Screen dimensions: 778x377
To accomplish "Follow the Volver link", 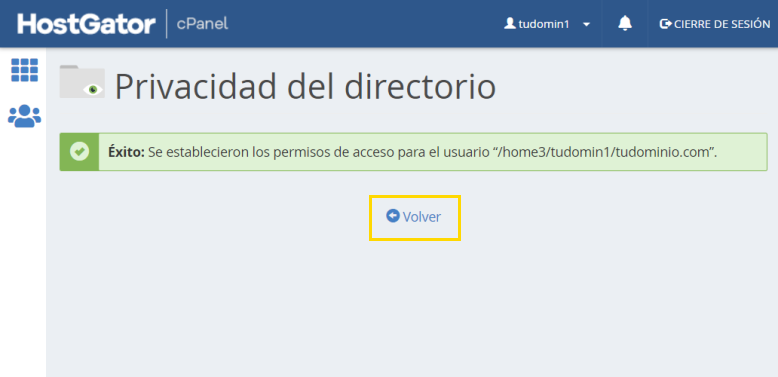I will coord(414,217).
